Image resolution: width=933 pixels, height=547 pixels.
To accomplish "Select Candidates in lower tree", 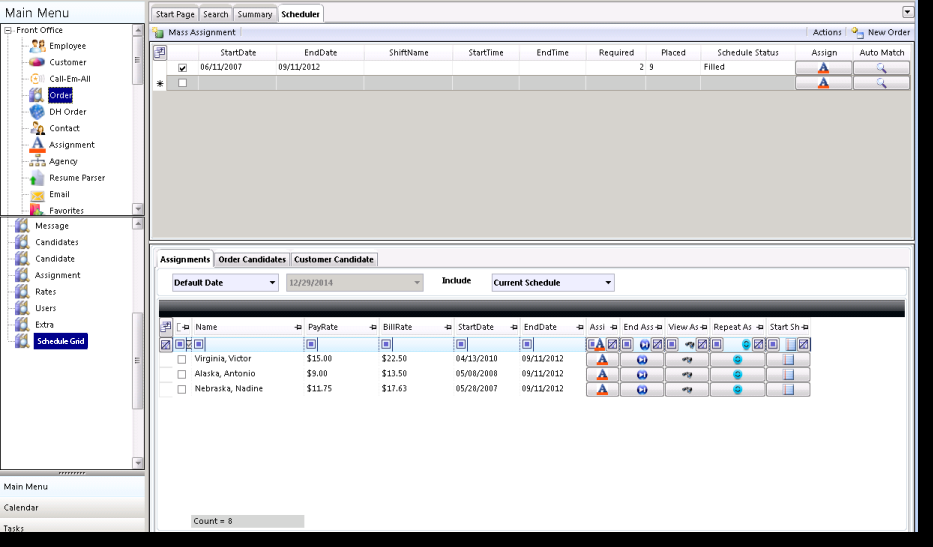I will [57, 242].
